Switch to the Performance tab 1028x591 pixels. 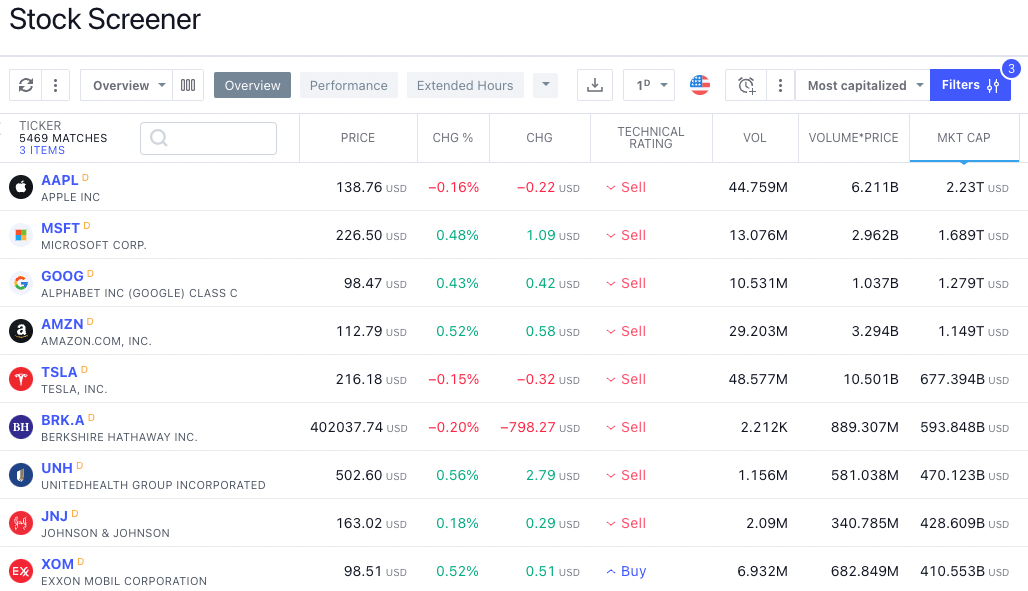coord(349,85)
